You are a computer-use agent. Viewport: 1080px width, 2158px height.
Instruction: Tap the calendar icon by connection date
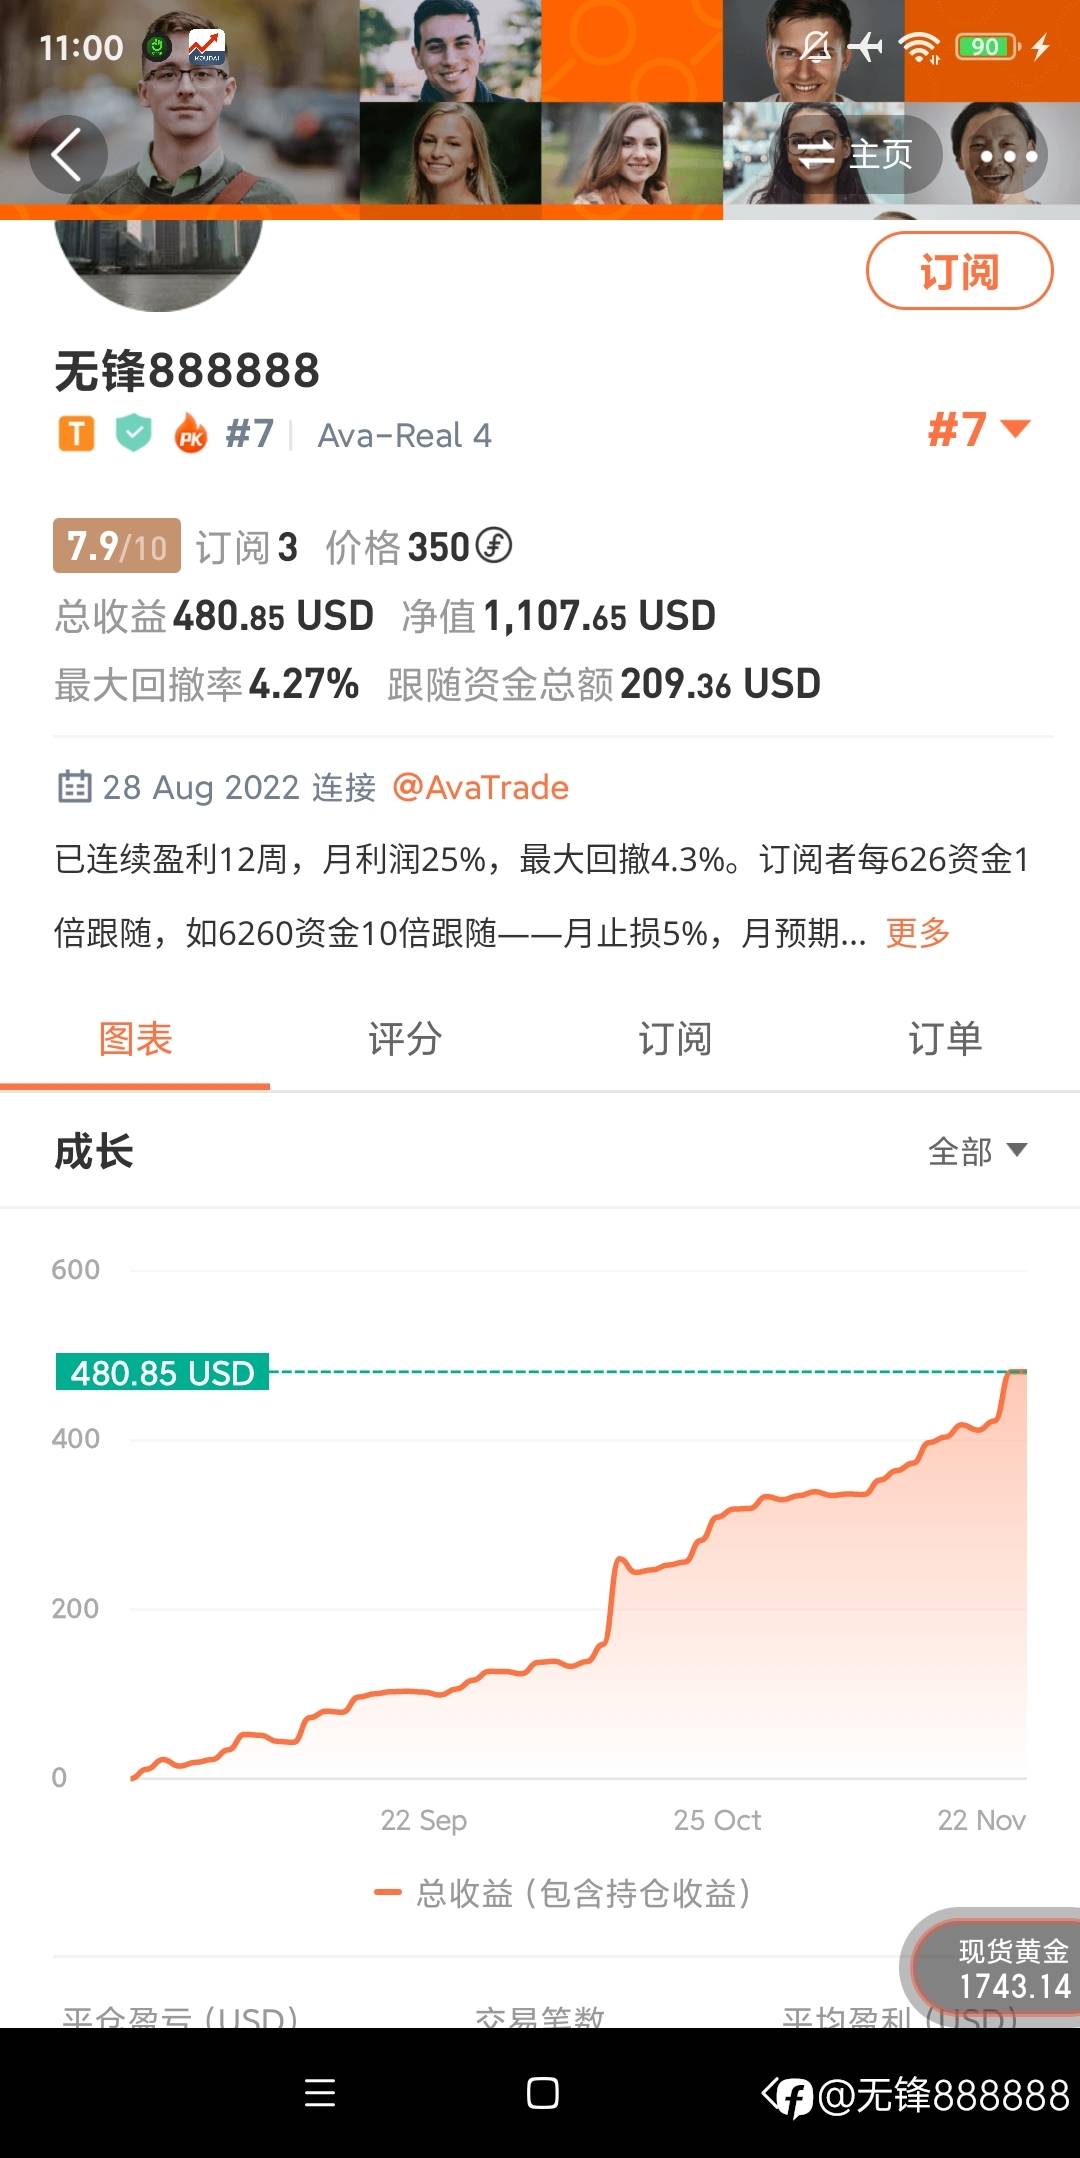(74, 787)
